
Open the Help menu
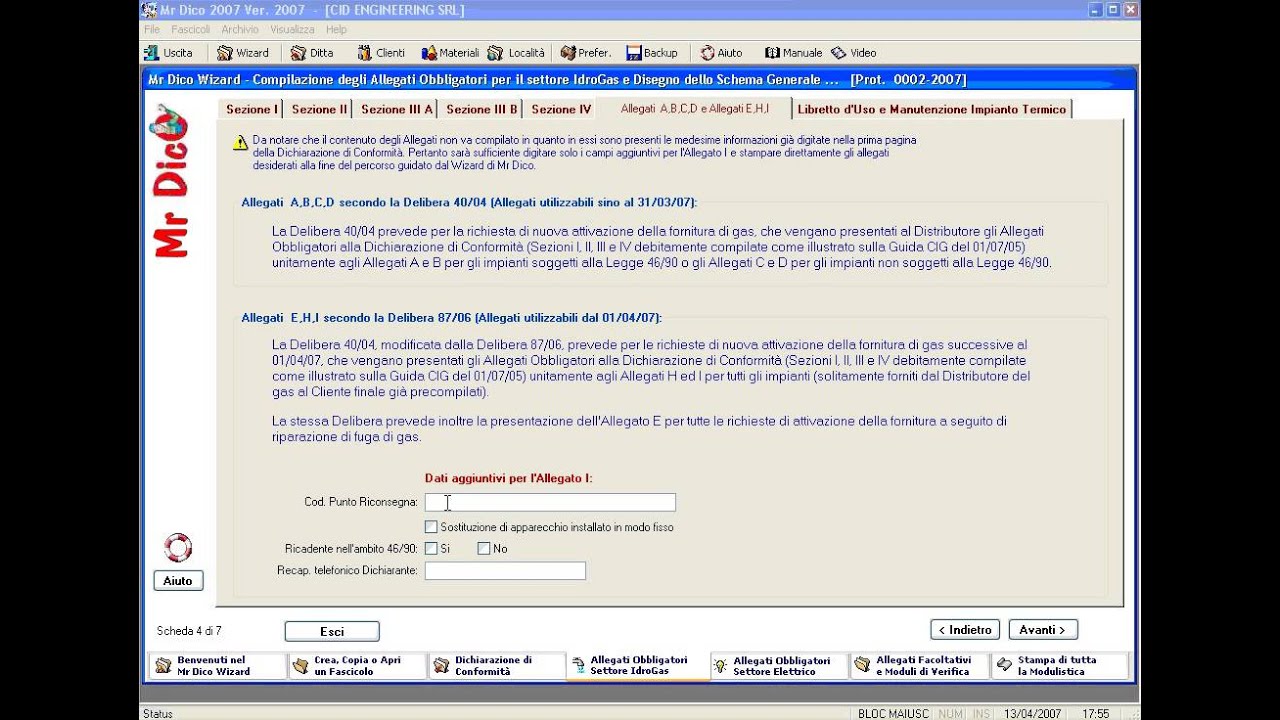click(336, 30)
